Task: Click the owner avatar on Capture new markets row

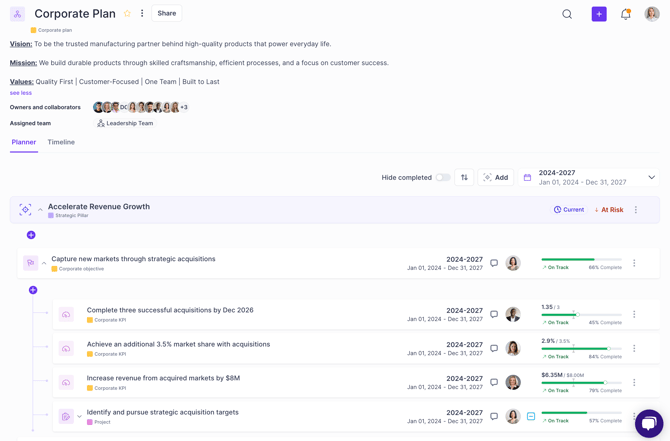Action: click(x=513, y=263)
